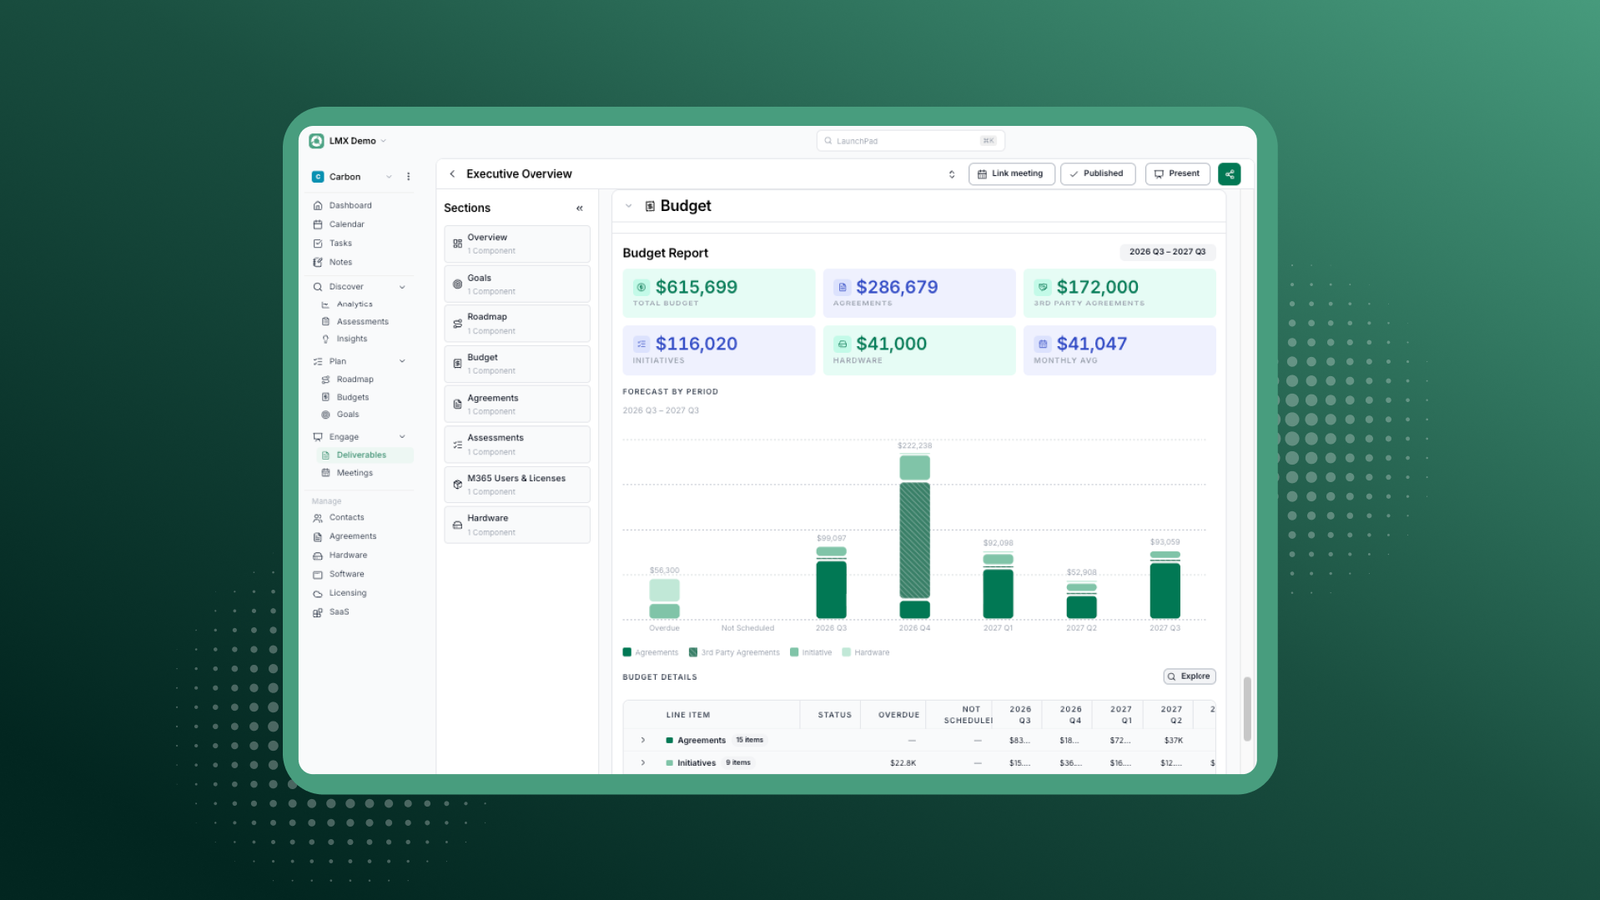This screenshot has height=900, width=1600.
Task: Select the M365 Users & Licenses section
Action: 517,485
